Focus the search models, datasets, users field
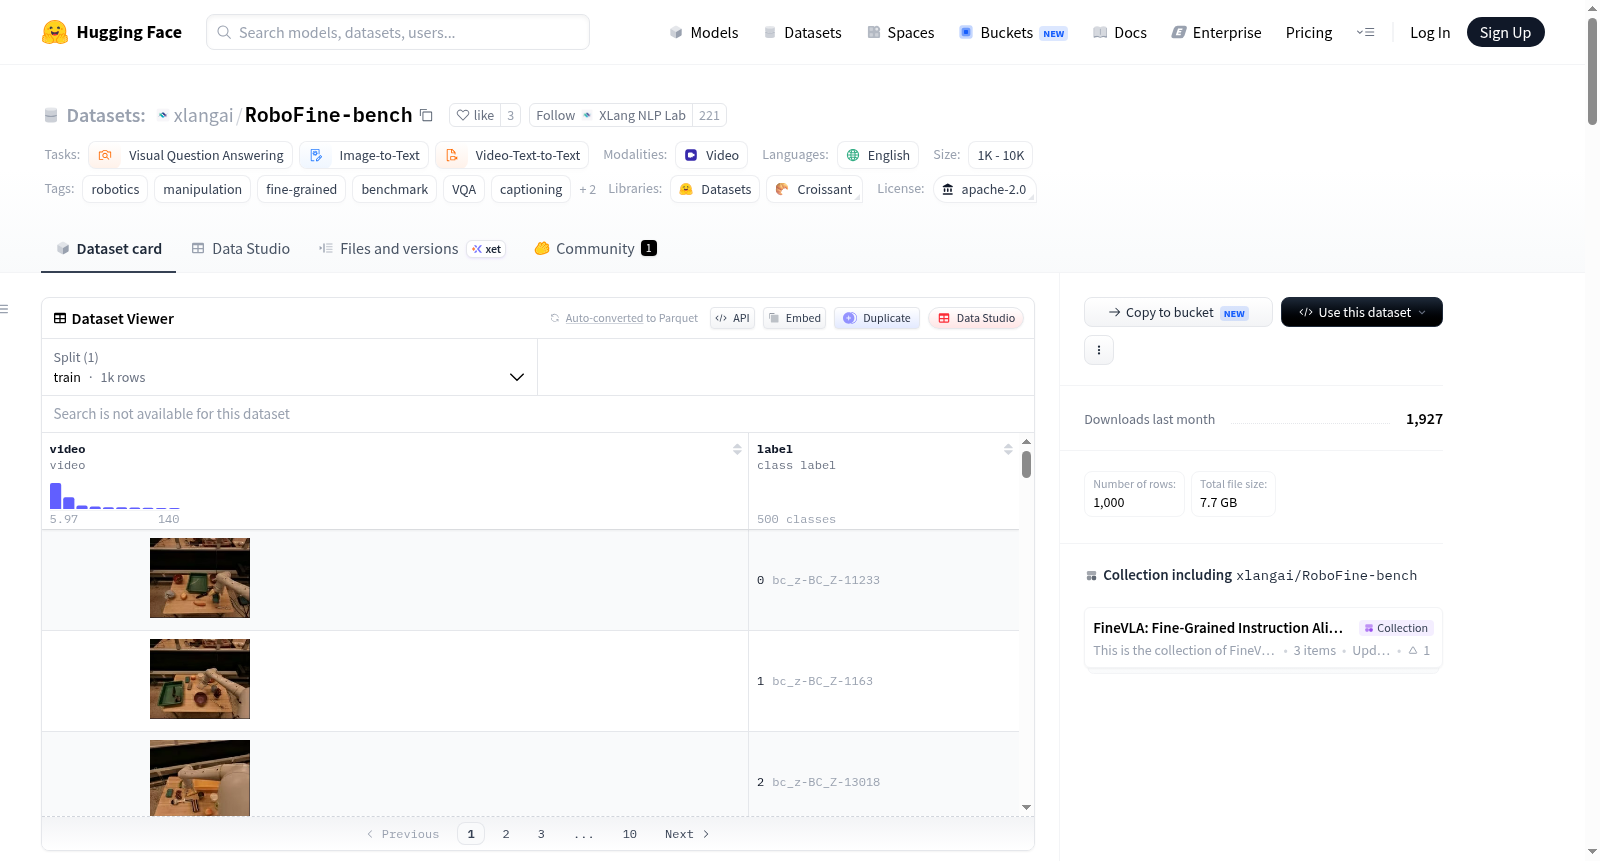This screenshot has height=861, width=1600. point(398,32)
